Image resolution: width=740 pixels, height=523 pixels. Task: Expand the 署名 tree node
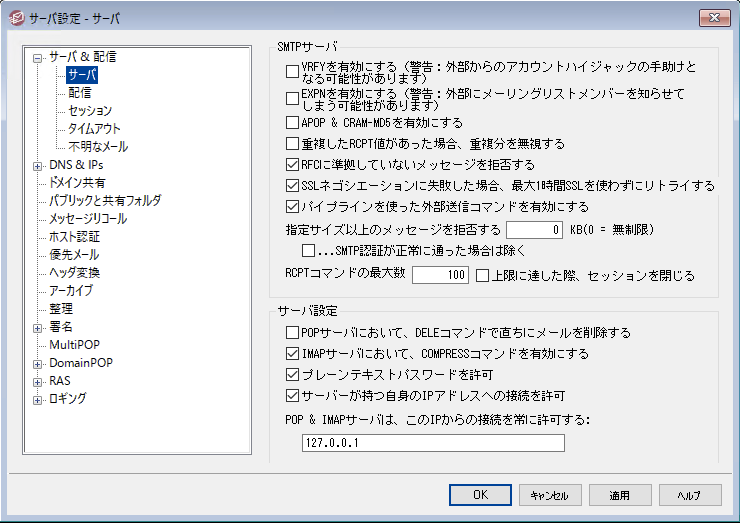[38, 327]
